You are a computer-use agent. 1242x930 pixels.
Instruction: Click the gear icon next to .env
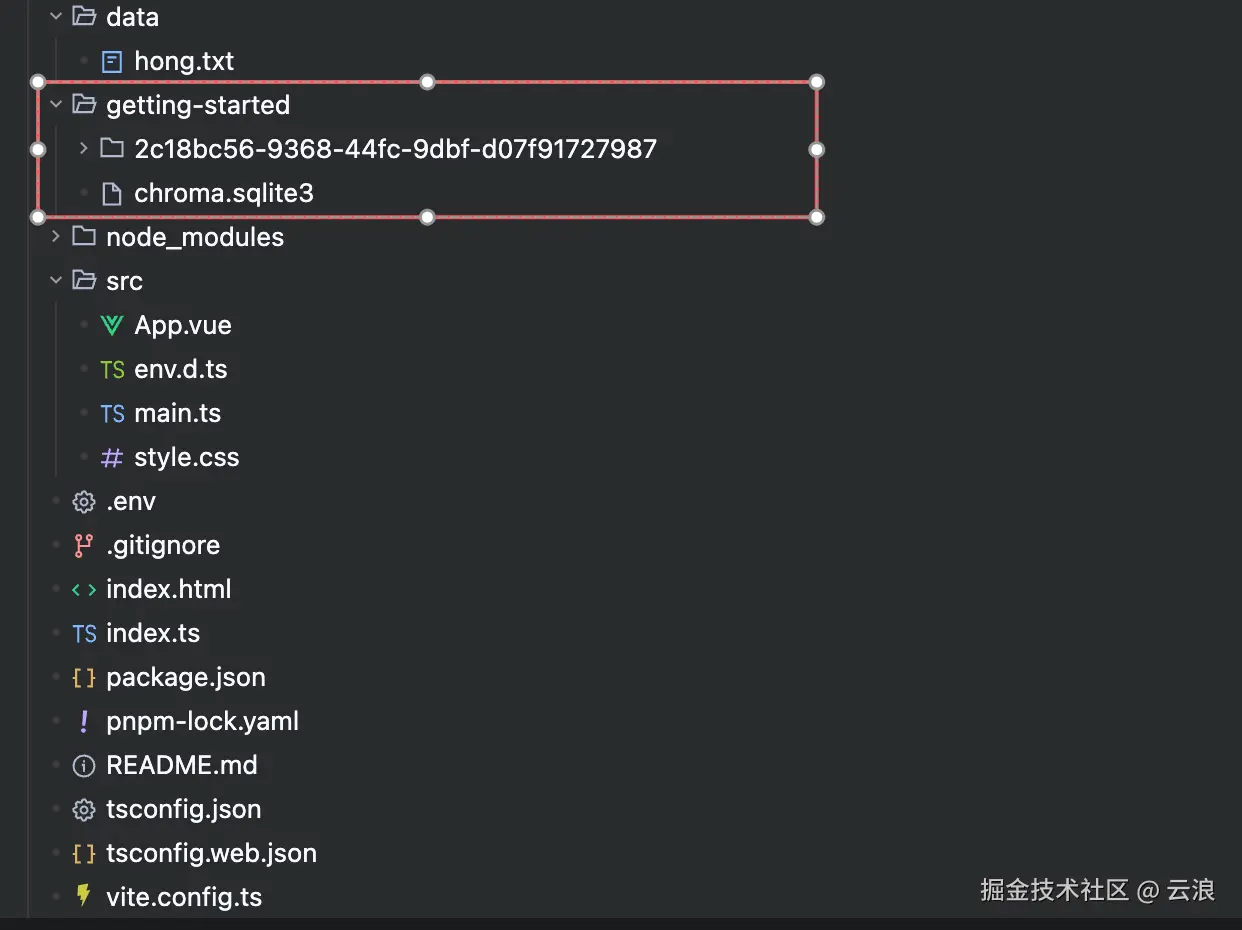click(x=84, y=502)
